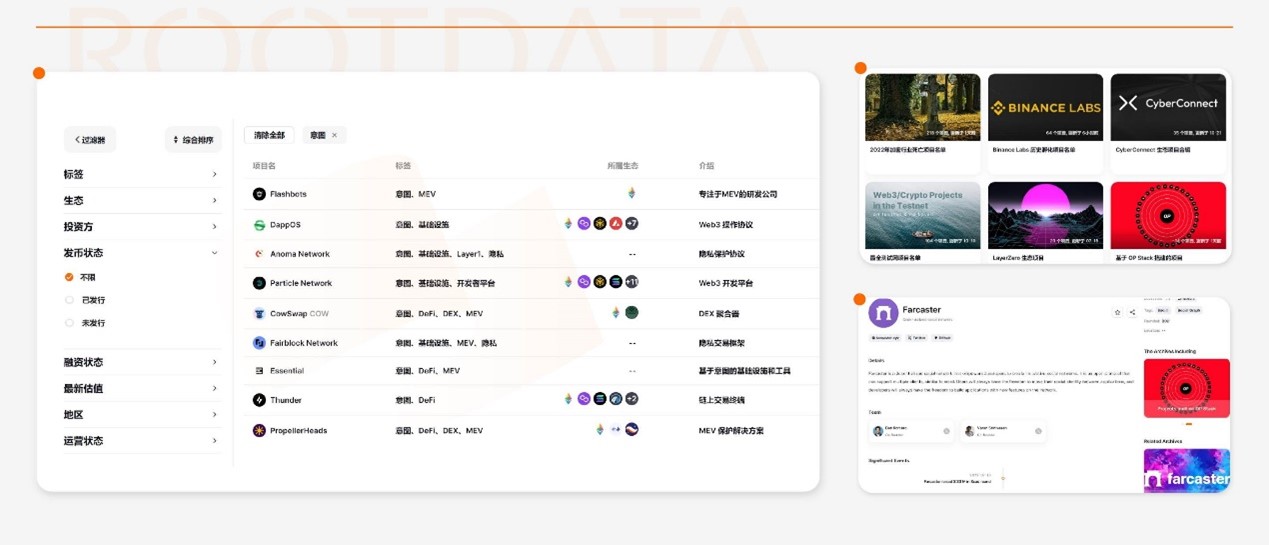The image size is (1269, 545).
Task: Open the 综合排序 sort dropdown
Action: [193, 140]
